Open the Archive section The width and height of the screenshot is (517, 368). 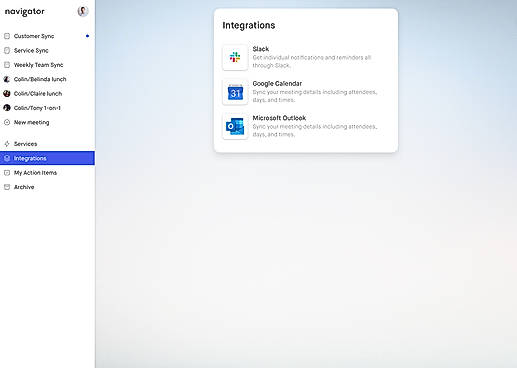(47, 187)
